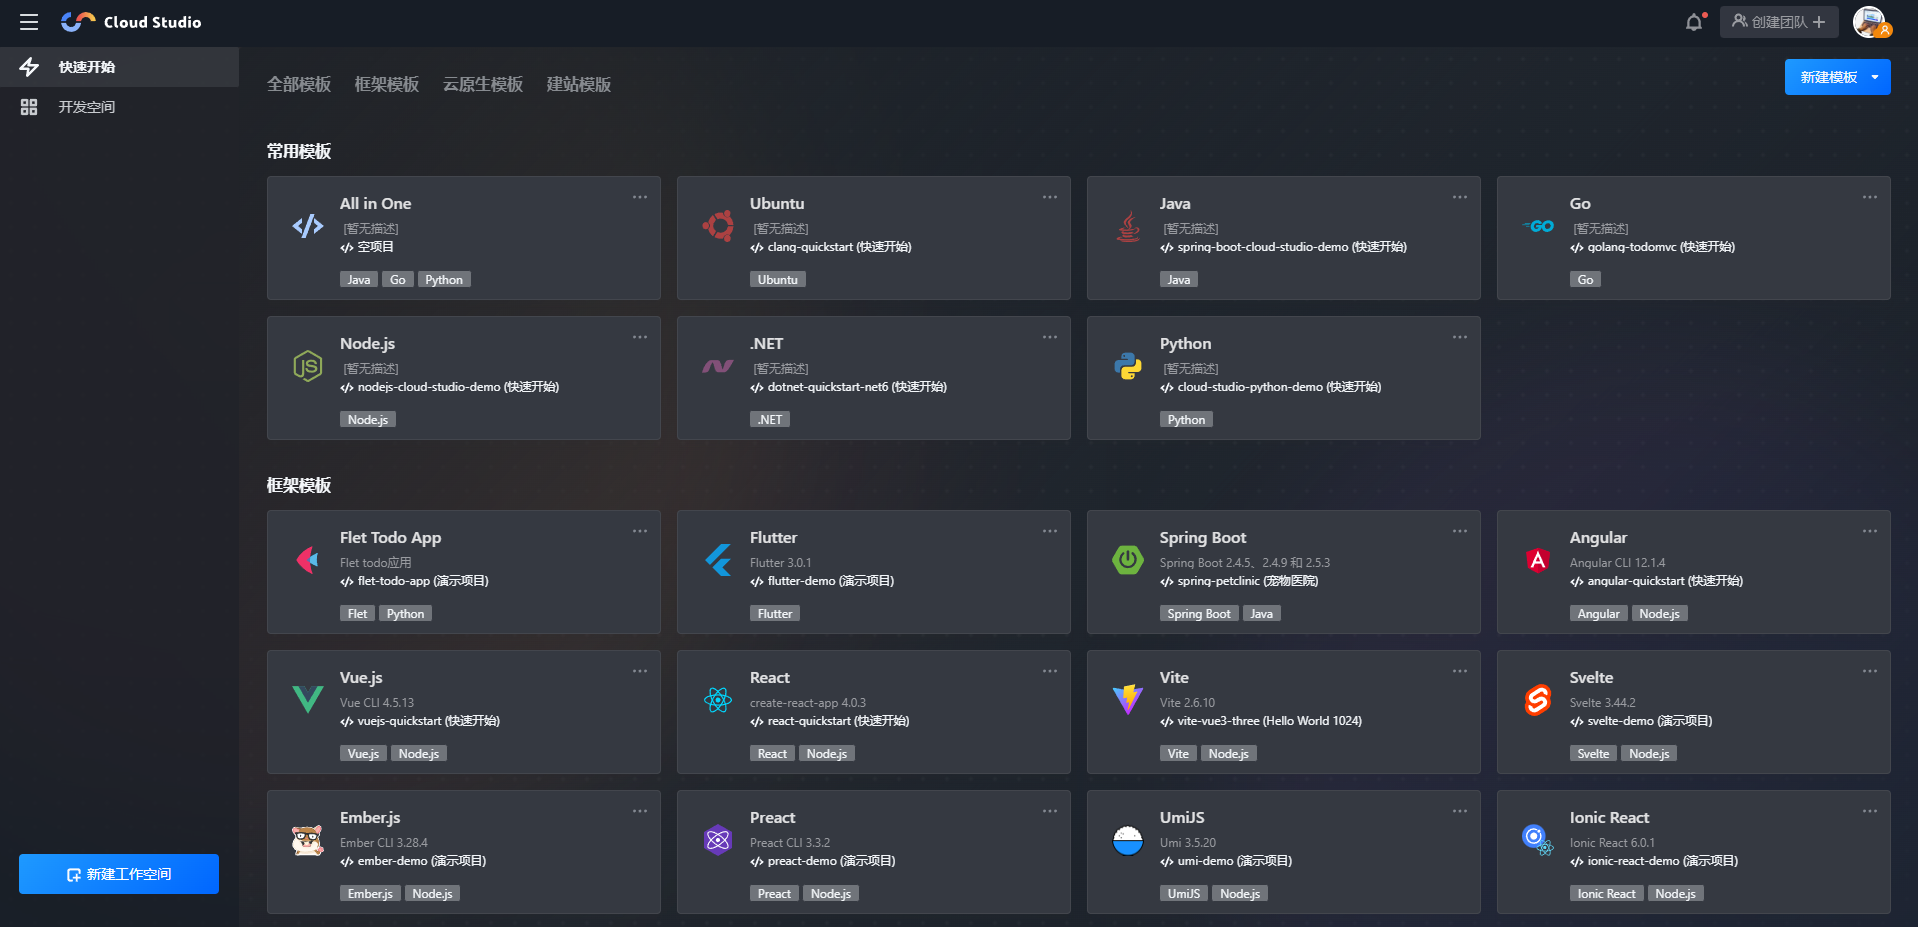Viewport: 1918px width, 927px height.
Task: Open the Angular card more-options menu
Action: point(1870,531)
